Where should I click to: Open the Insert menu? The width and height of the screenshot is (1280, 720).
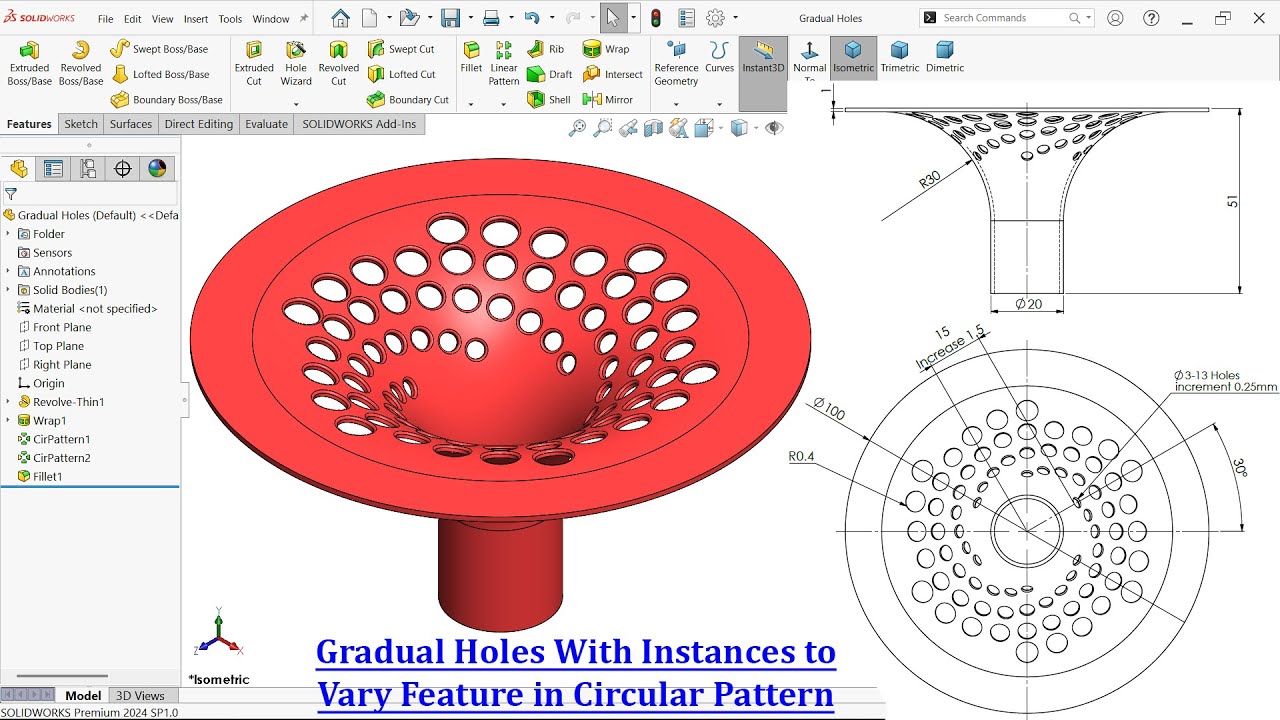point(196,19)
